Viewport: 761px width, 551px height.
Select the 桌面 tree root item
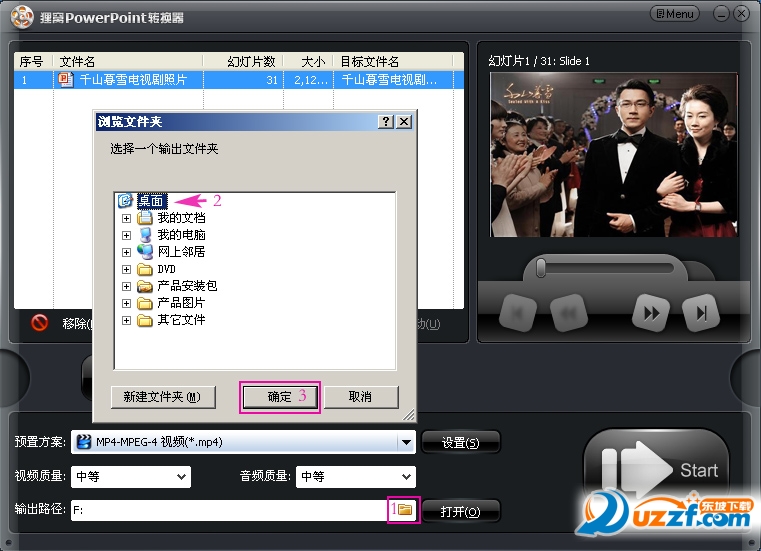tap(151, 201)
